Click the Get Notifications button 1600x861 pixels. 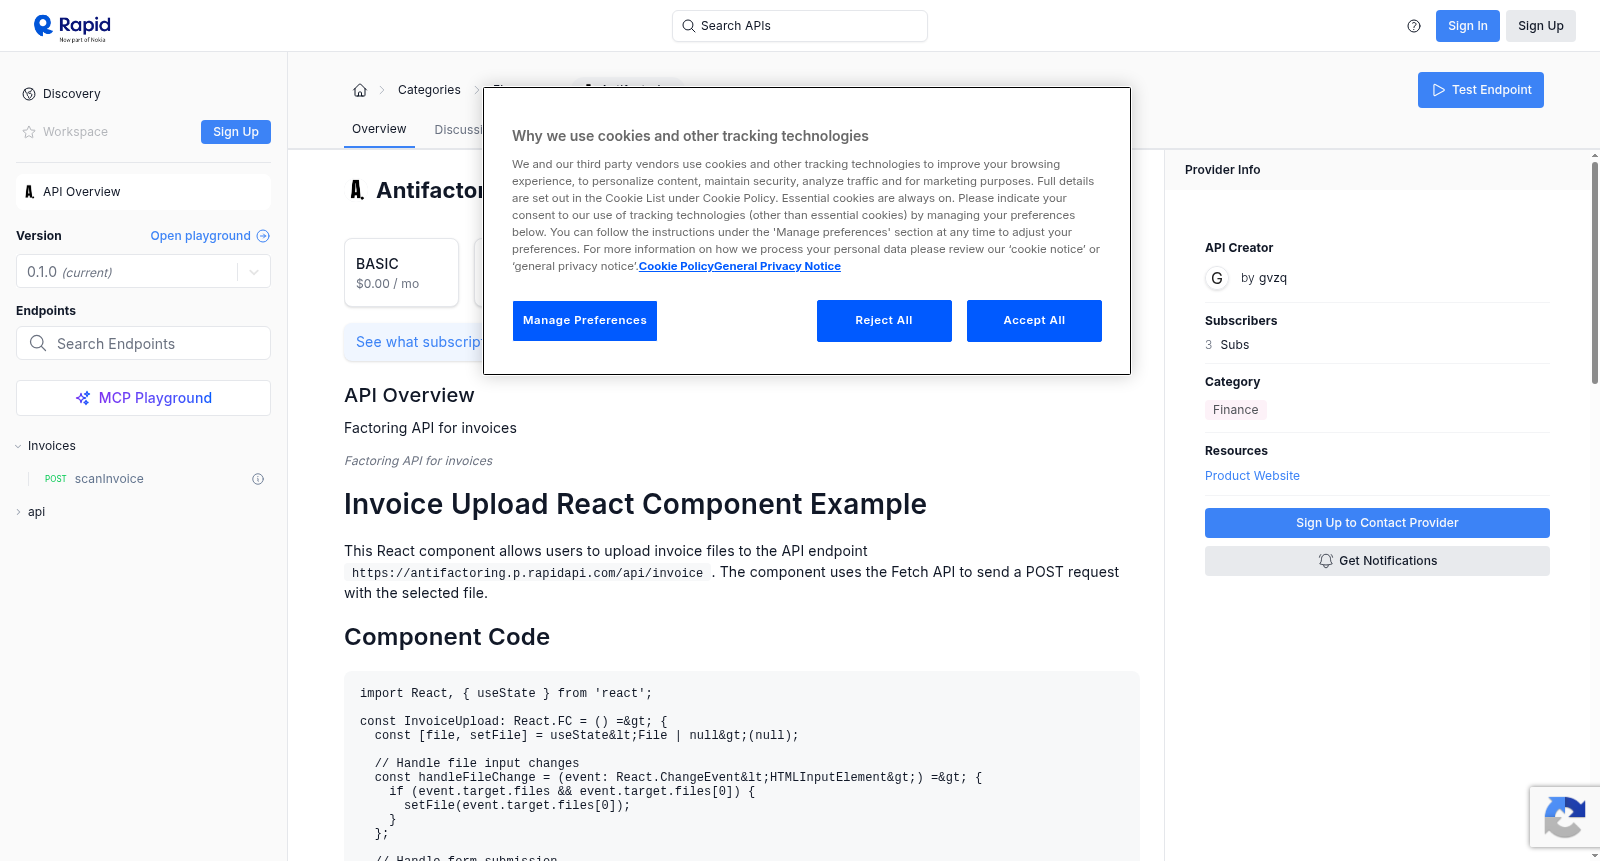pos(1377,561)
